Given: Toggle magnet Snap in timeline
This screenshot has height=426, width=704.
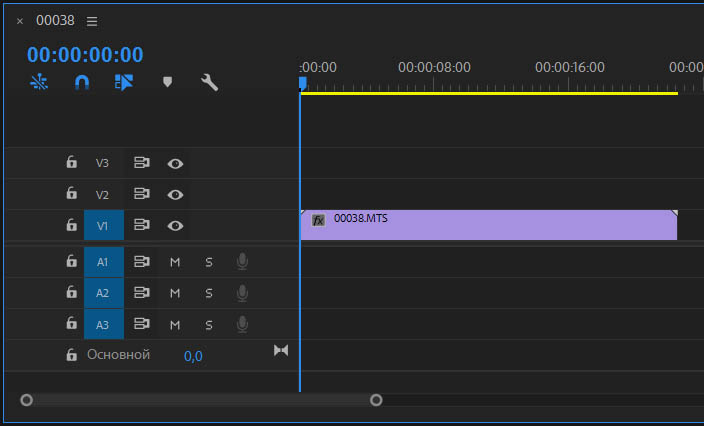Looking at the screenshot, I should (82, 83).
